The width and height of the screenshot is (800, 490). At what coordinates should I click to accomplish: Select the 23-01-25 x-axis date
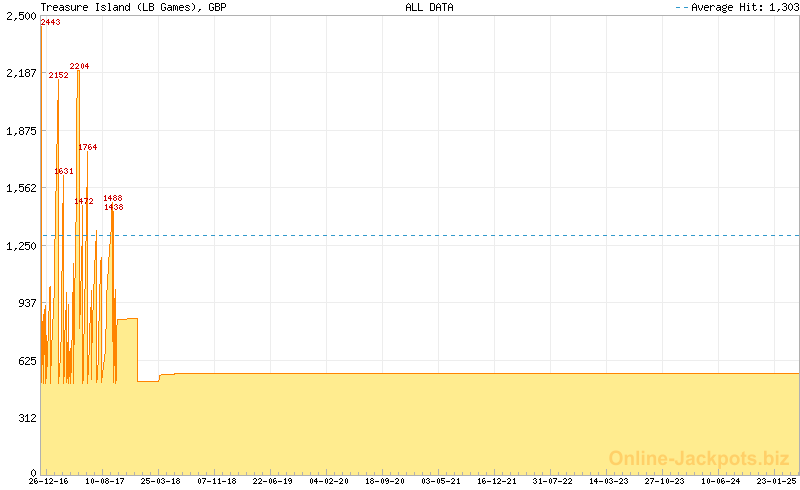click(776, 481)
